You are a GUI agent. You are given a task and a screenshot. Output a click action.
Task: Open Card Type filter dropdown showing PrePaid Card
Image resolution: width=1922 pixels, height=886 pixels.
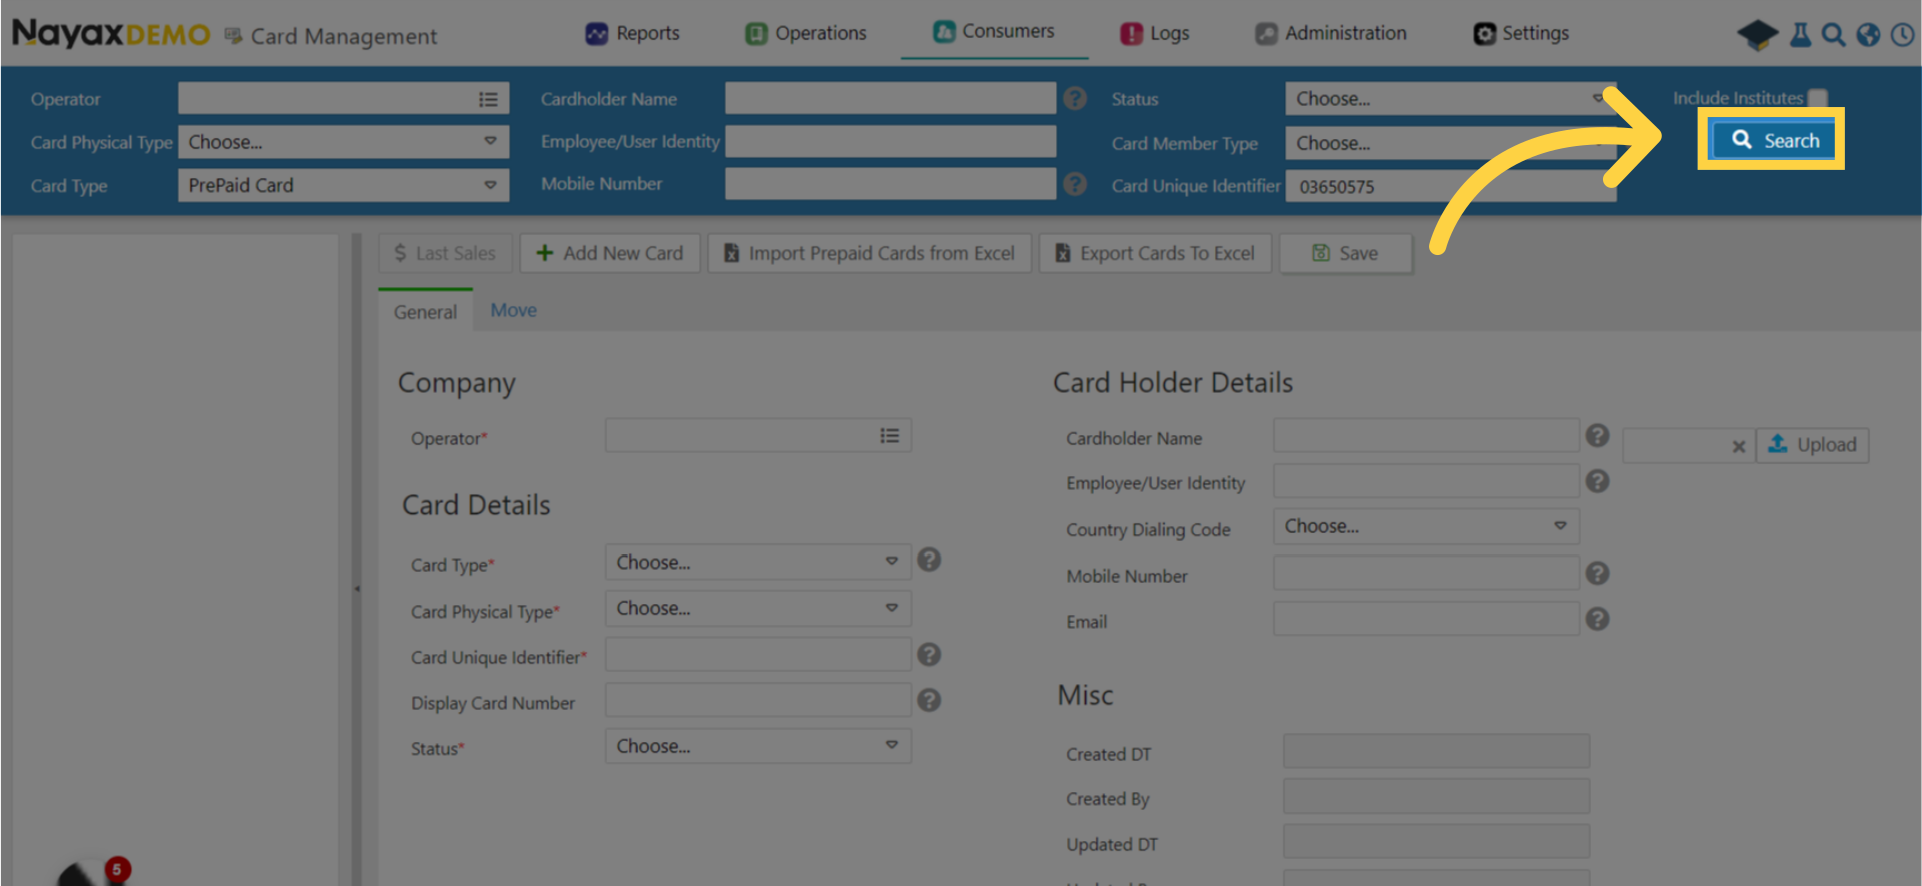343,185
